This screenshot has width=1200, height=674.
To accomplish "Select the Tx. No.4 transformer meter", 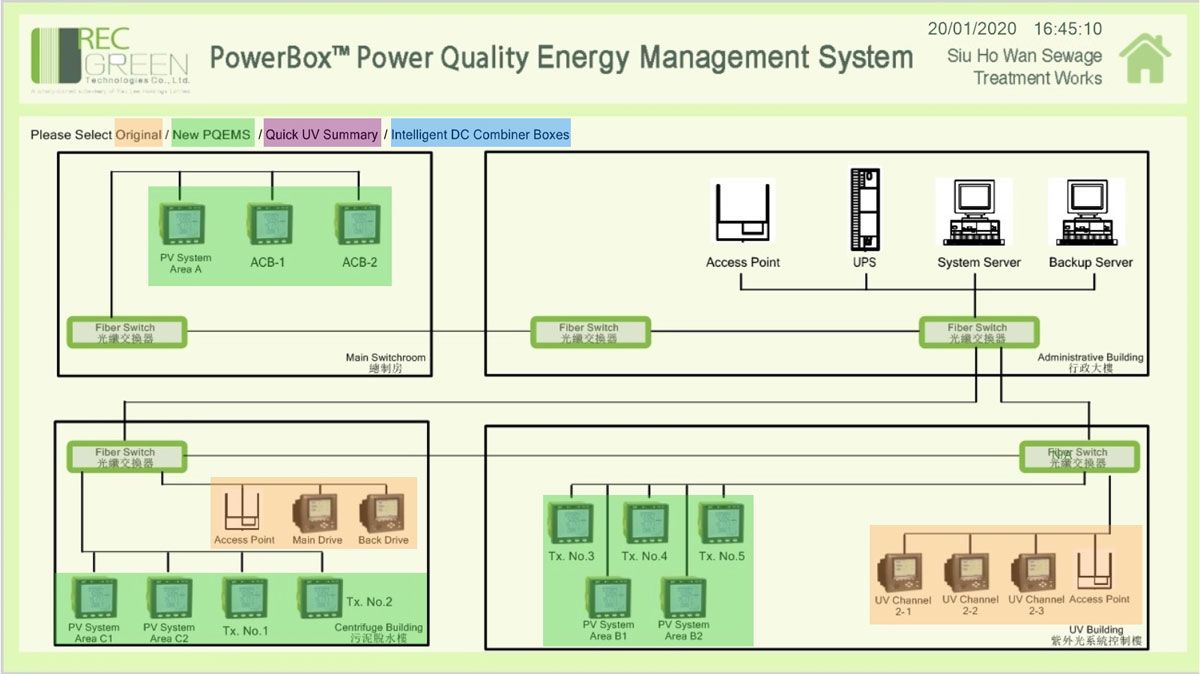I will point(646,524).
